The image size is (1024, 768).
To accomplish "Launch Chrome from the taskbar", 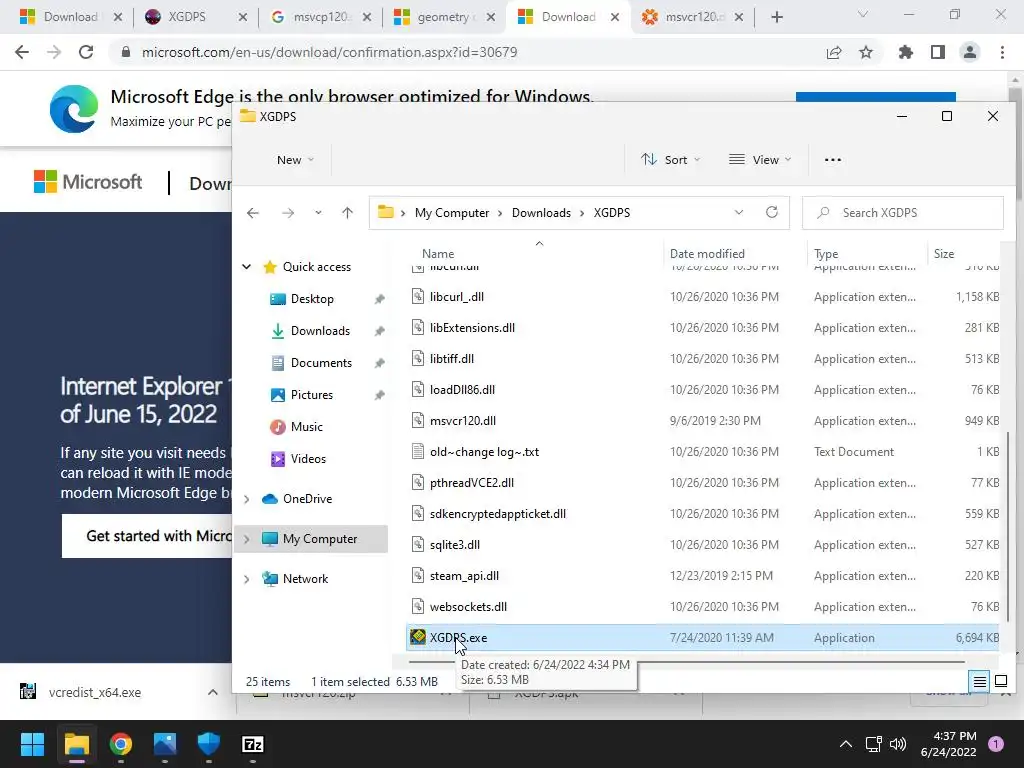I will (x=121, y=744).
